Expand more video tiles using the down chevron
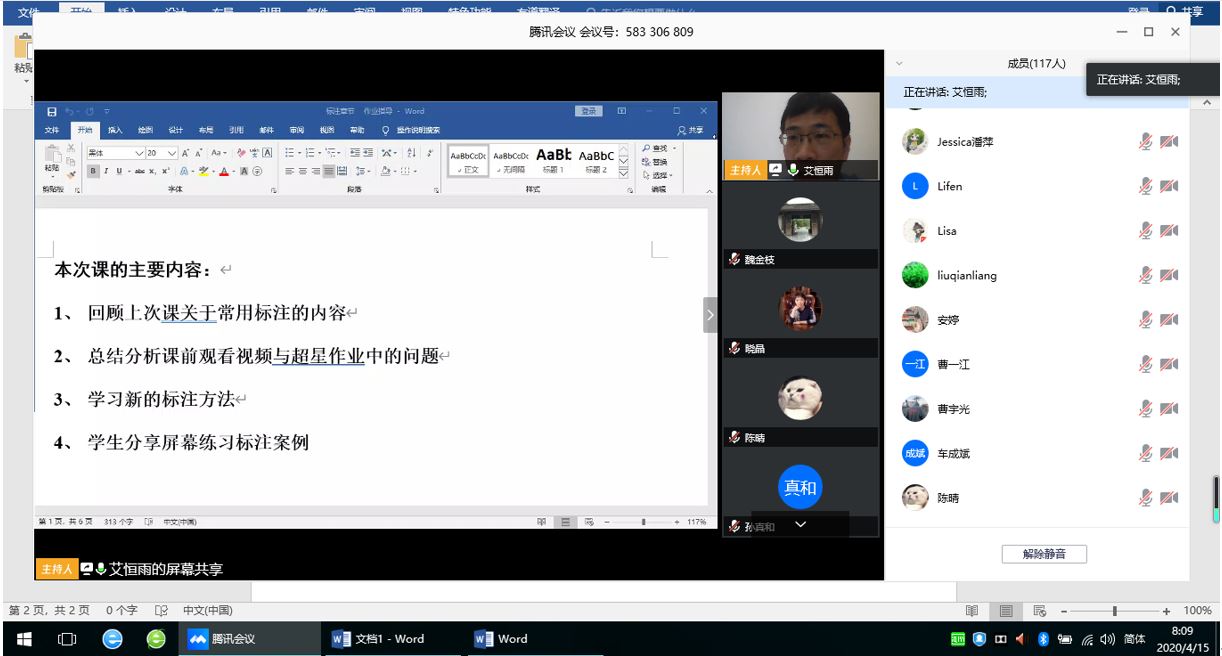1222x656 pixels. tap(800, 524)
